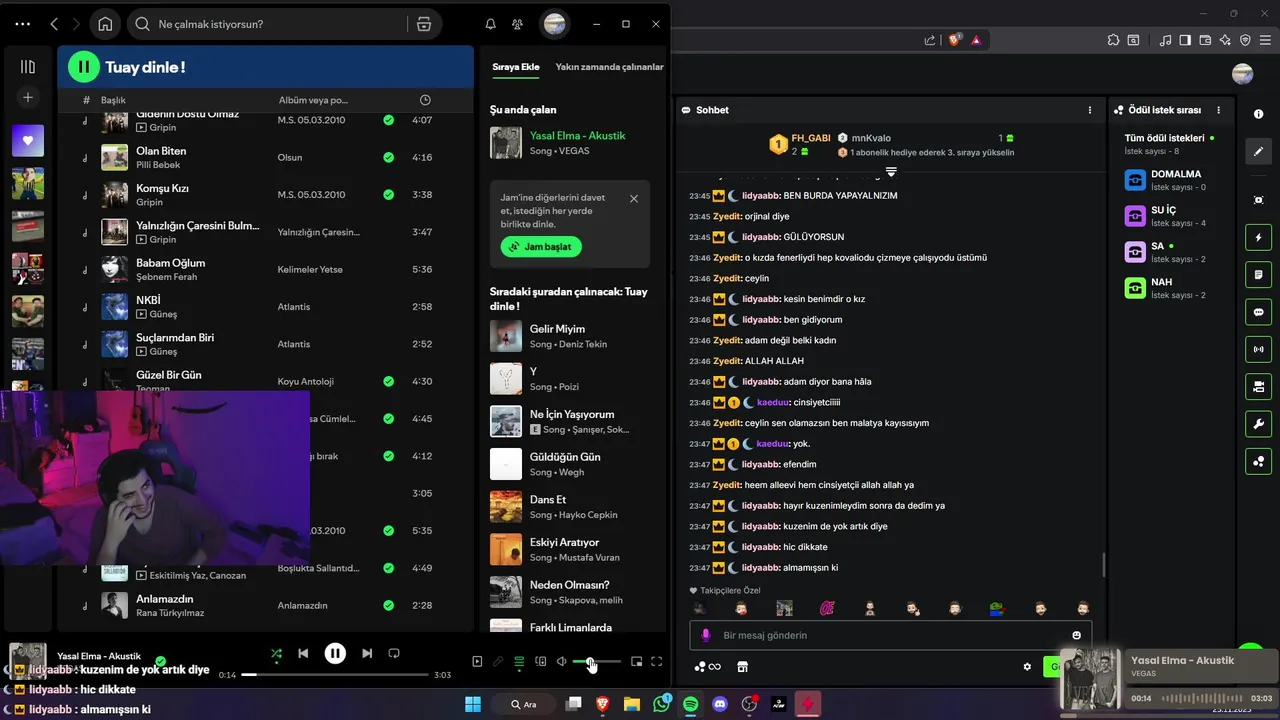This screenshot has width=1280, height=720.
Task: Toggle the saved checkmark for Olan Biten
Action: 388,157
